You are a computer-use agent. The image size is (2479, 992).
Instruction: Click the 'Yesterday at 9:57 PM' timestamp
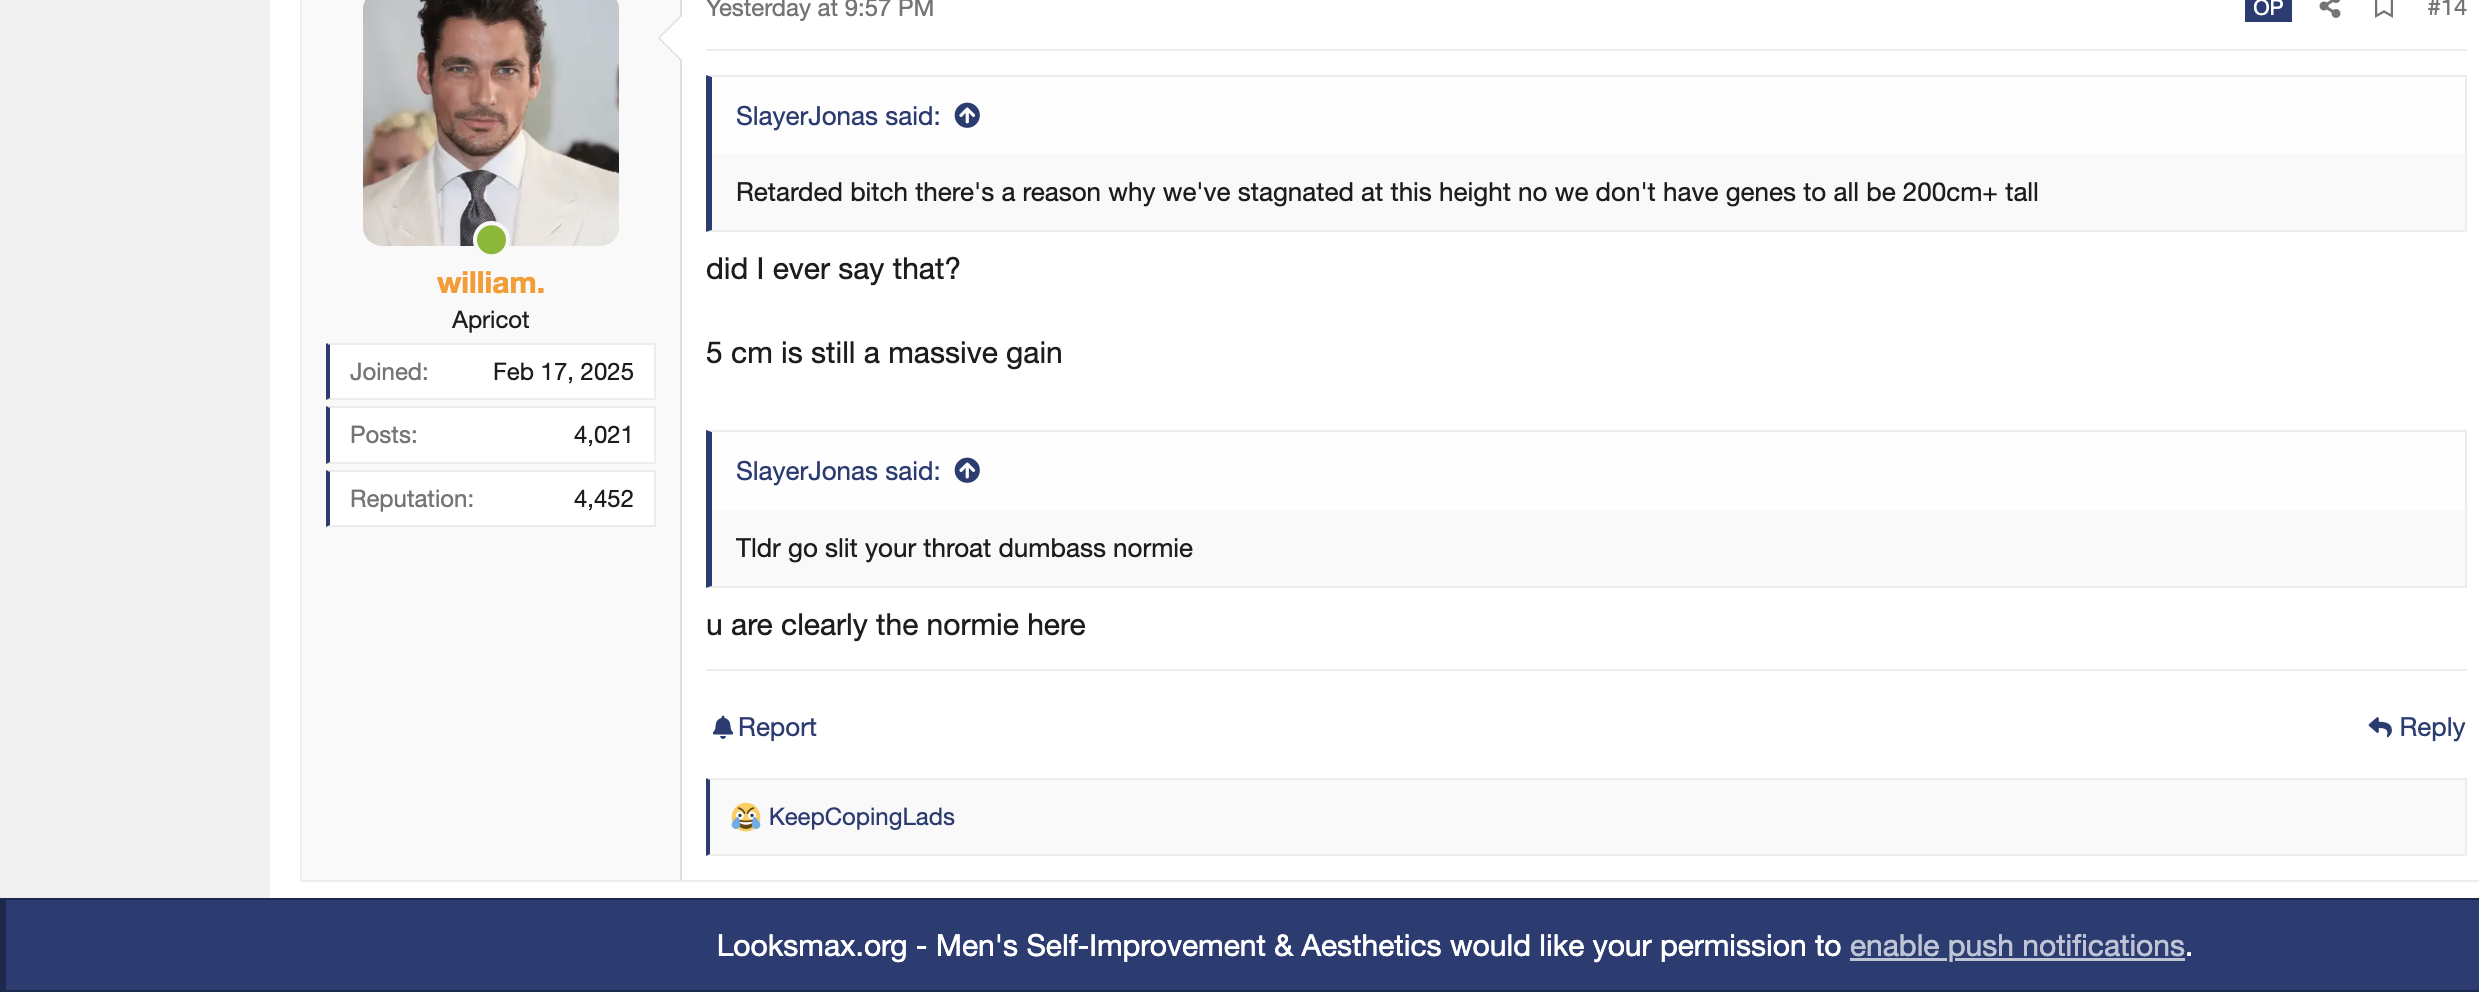click(819, 9)
